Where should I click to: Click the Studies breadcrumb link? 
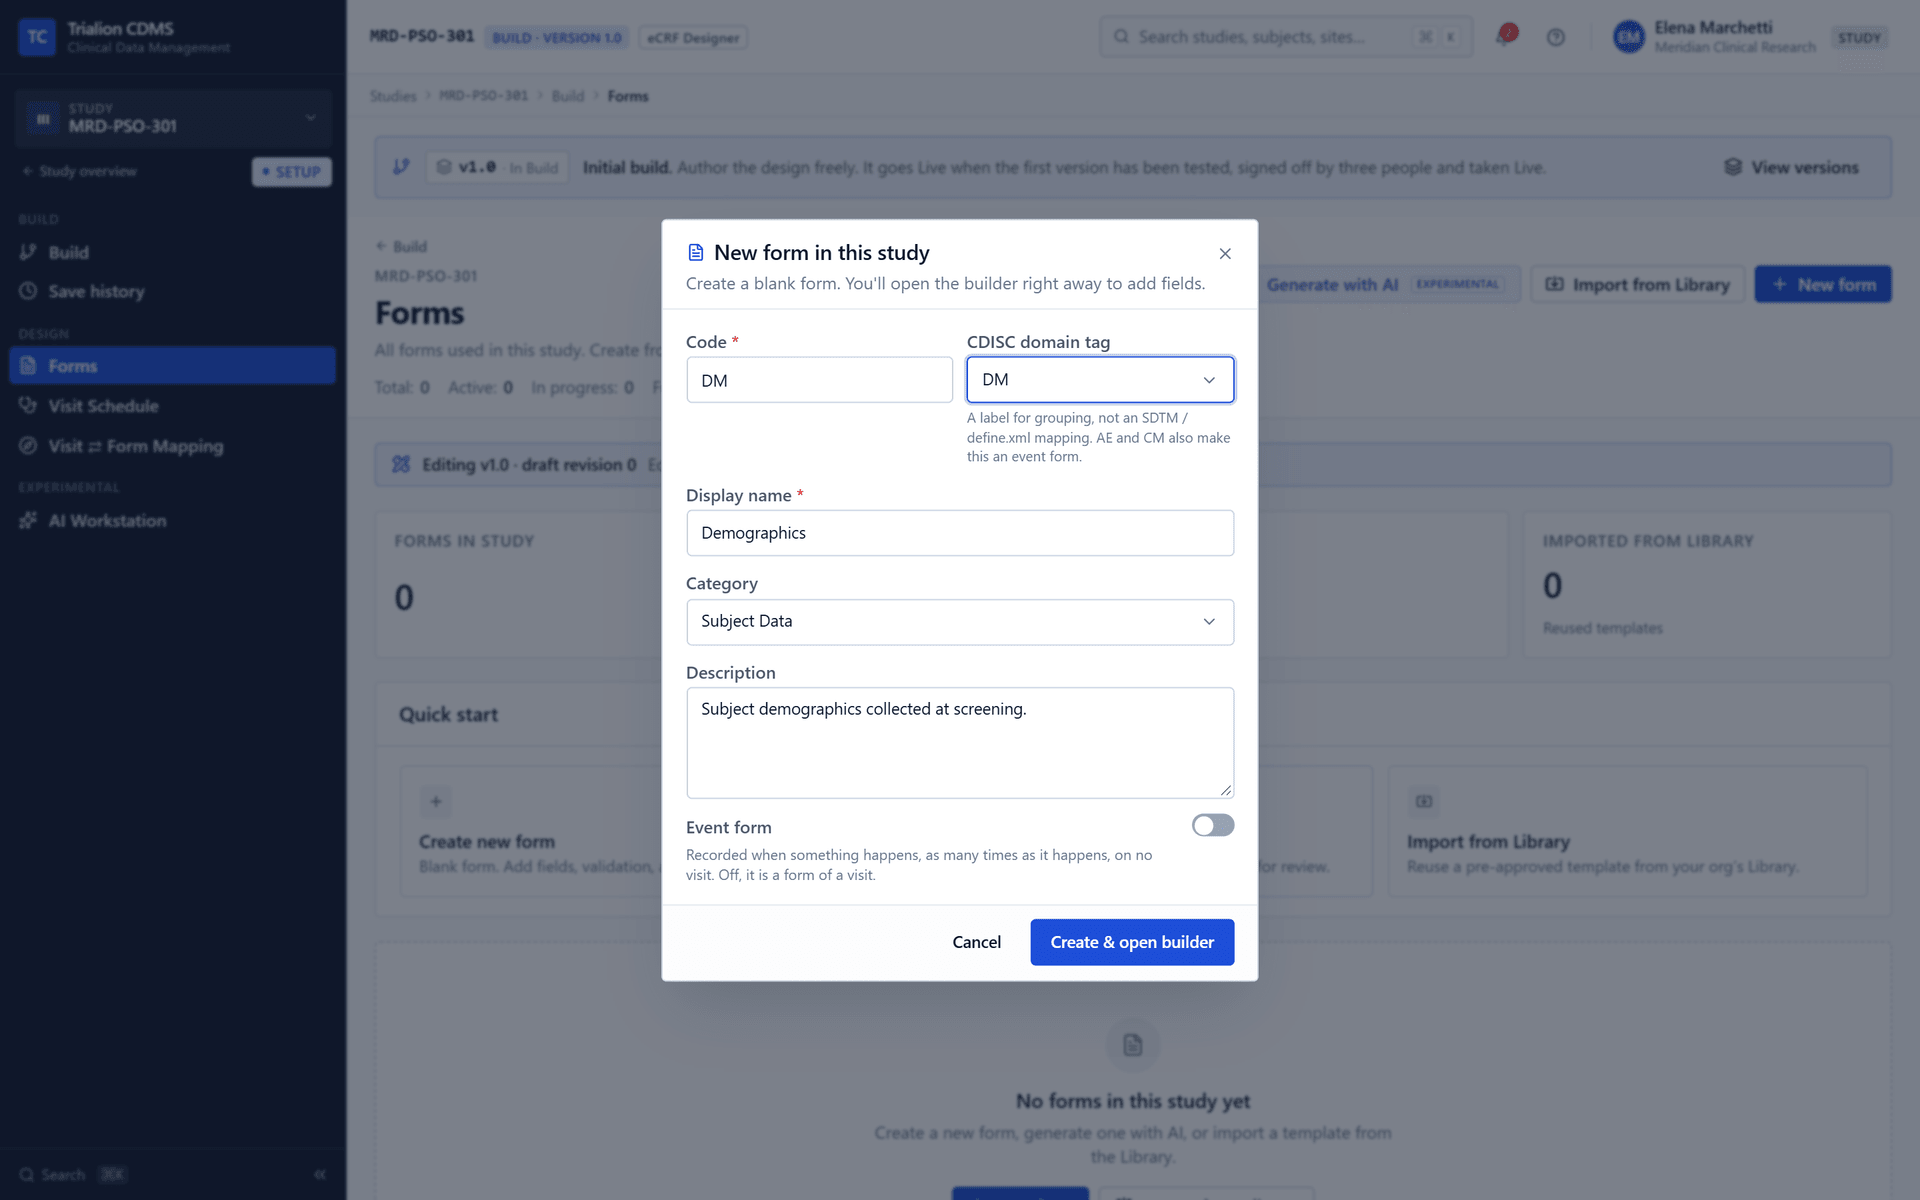click(393, 96)
